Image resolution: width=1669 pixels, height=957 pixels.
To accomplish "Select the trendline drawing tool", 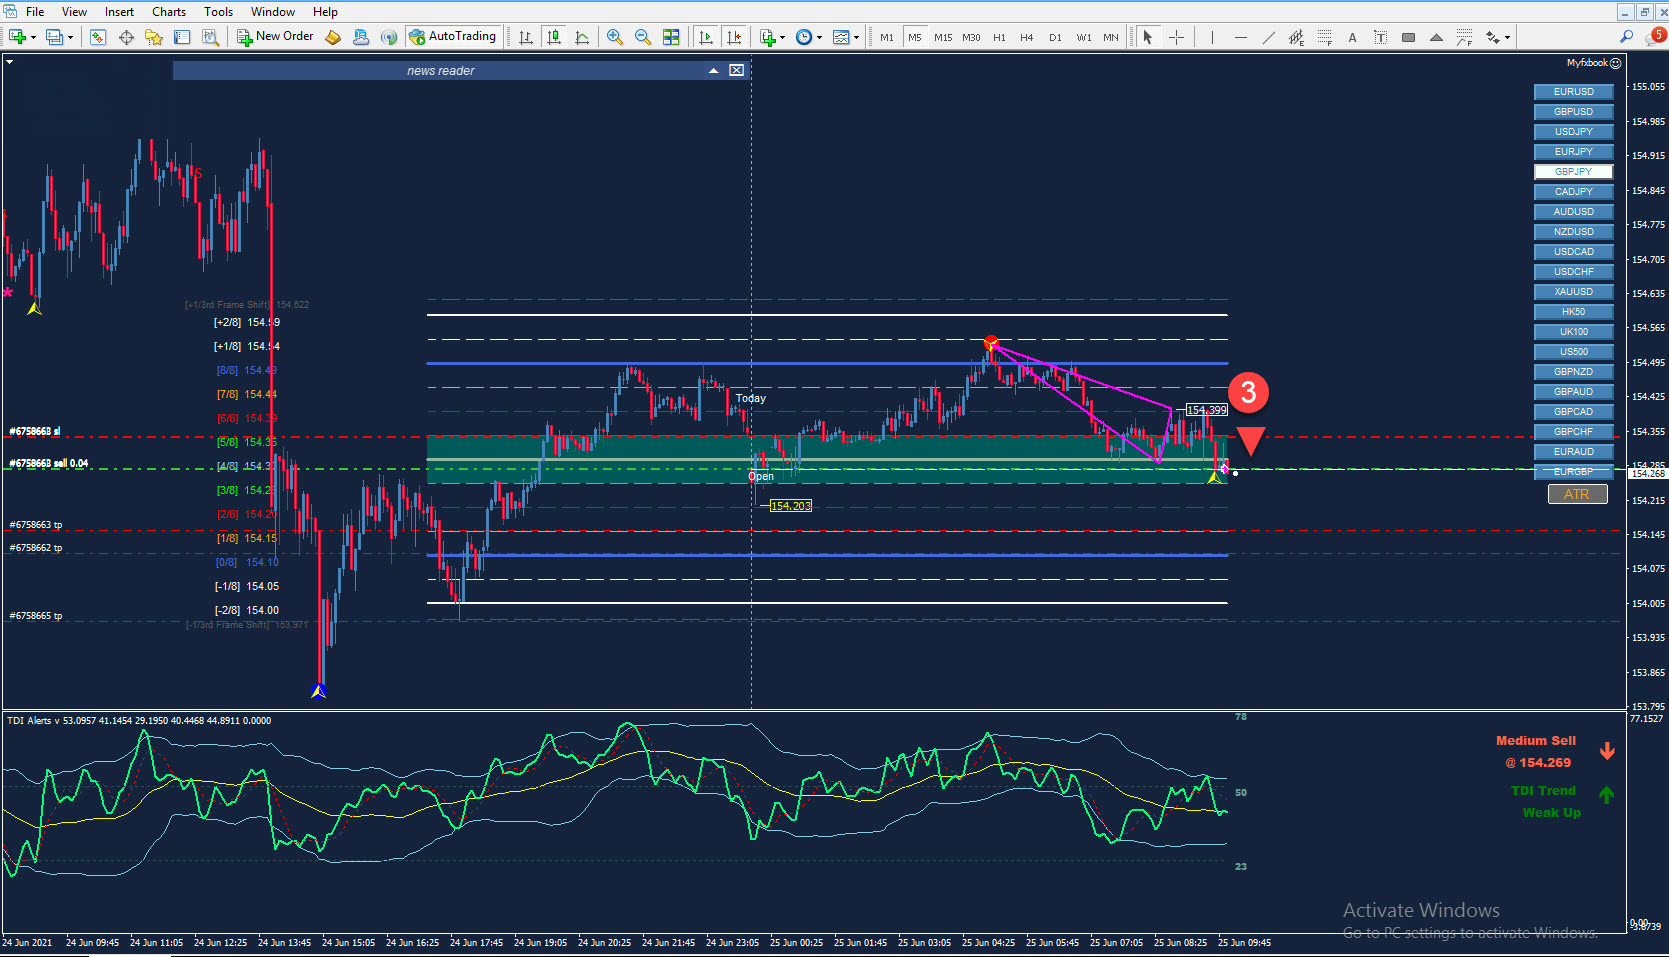I will tap(1269, 37).
